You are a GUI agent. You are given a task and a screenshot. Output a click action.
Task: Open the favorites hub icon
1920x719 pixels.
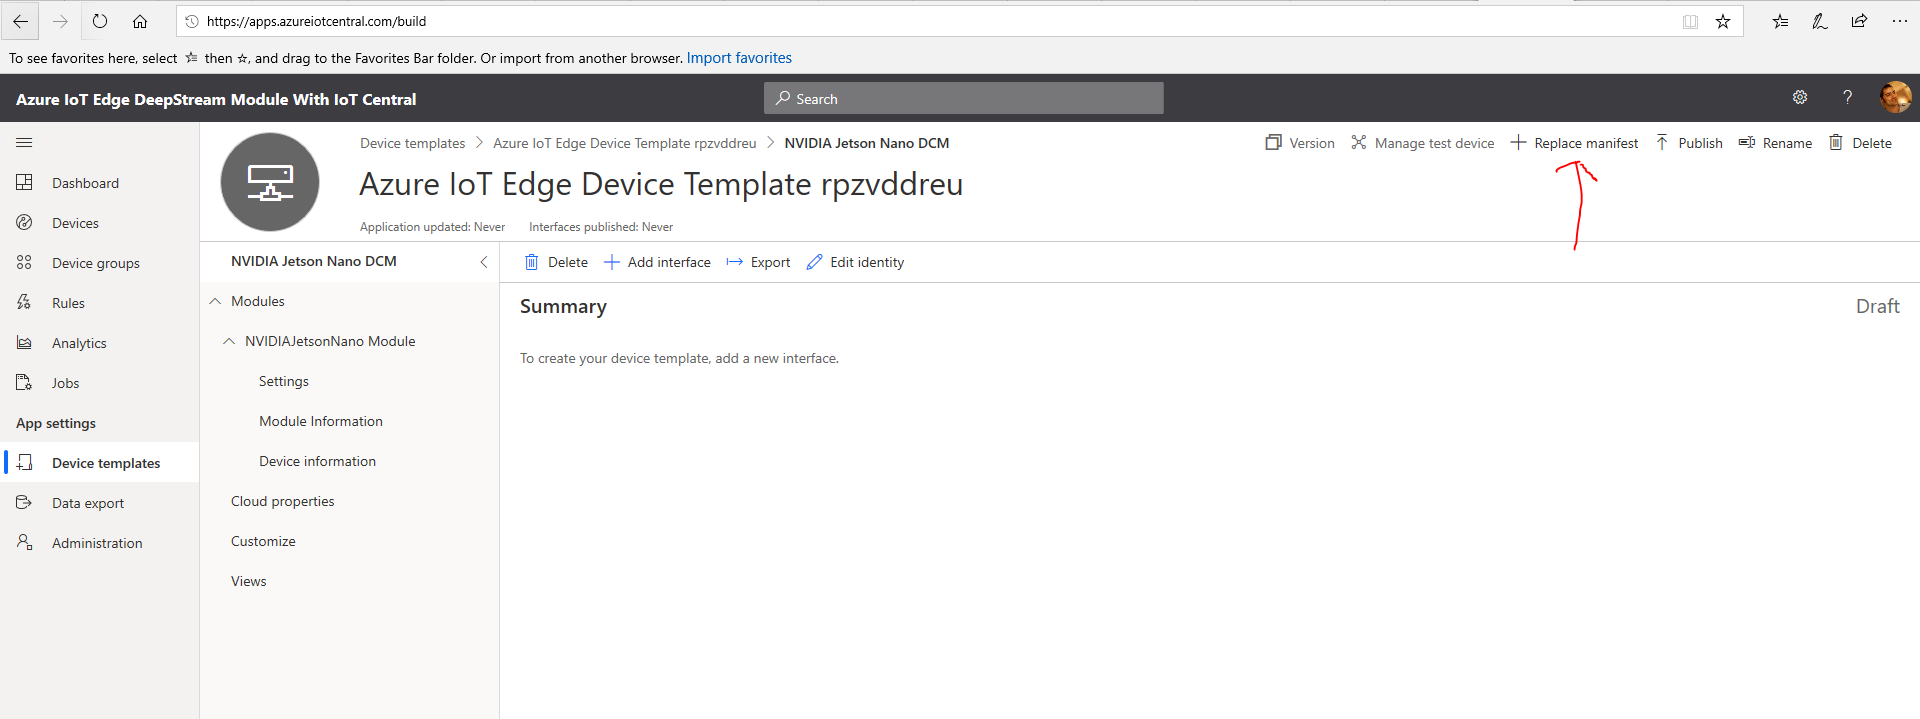coord(1781,21)
